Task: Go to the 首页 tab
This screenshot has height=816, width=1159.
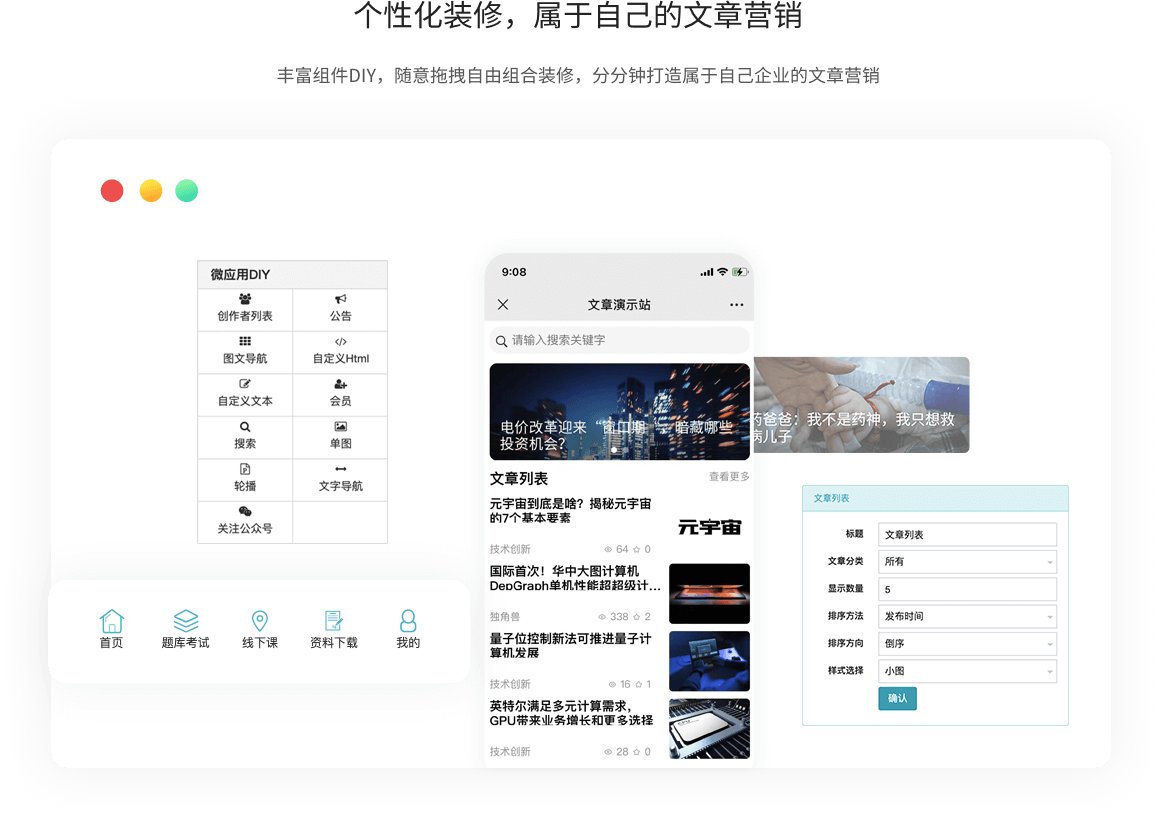Action: [111, 630]
